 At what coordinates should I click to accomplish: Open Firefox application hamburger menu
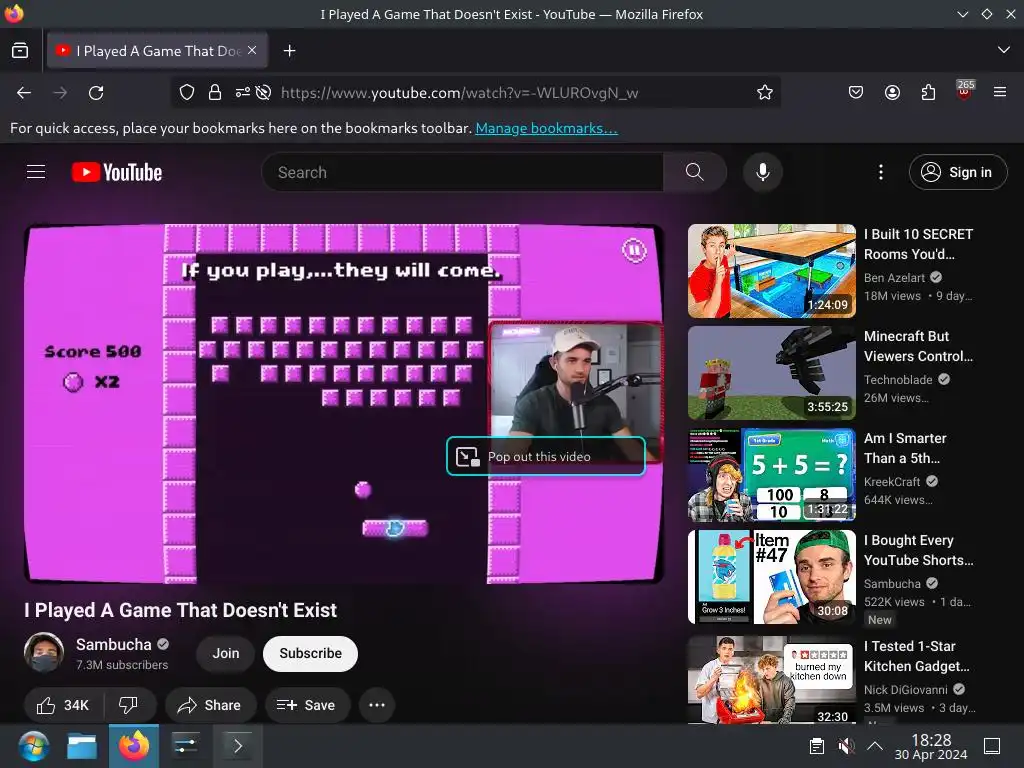point(1000,93)
